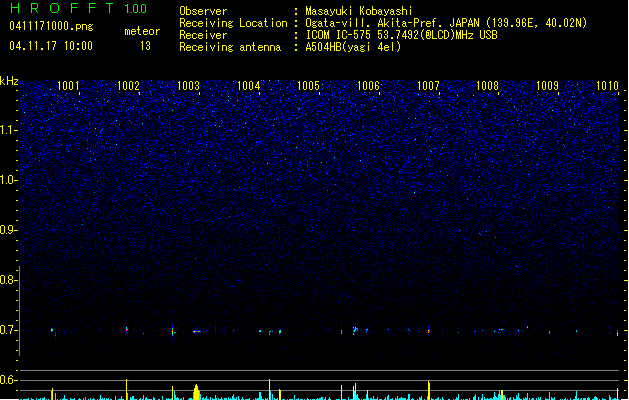This screenshot has height=400, width=629.
Task: Click the Receiving Location label
Action: (x=233, y=23)
